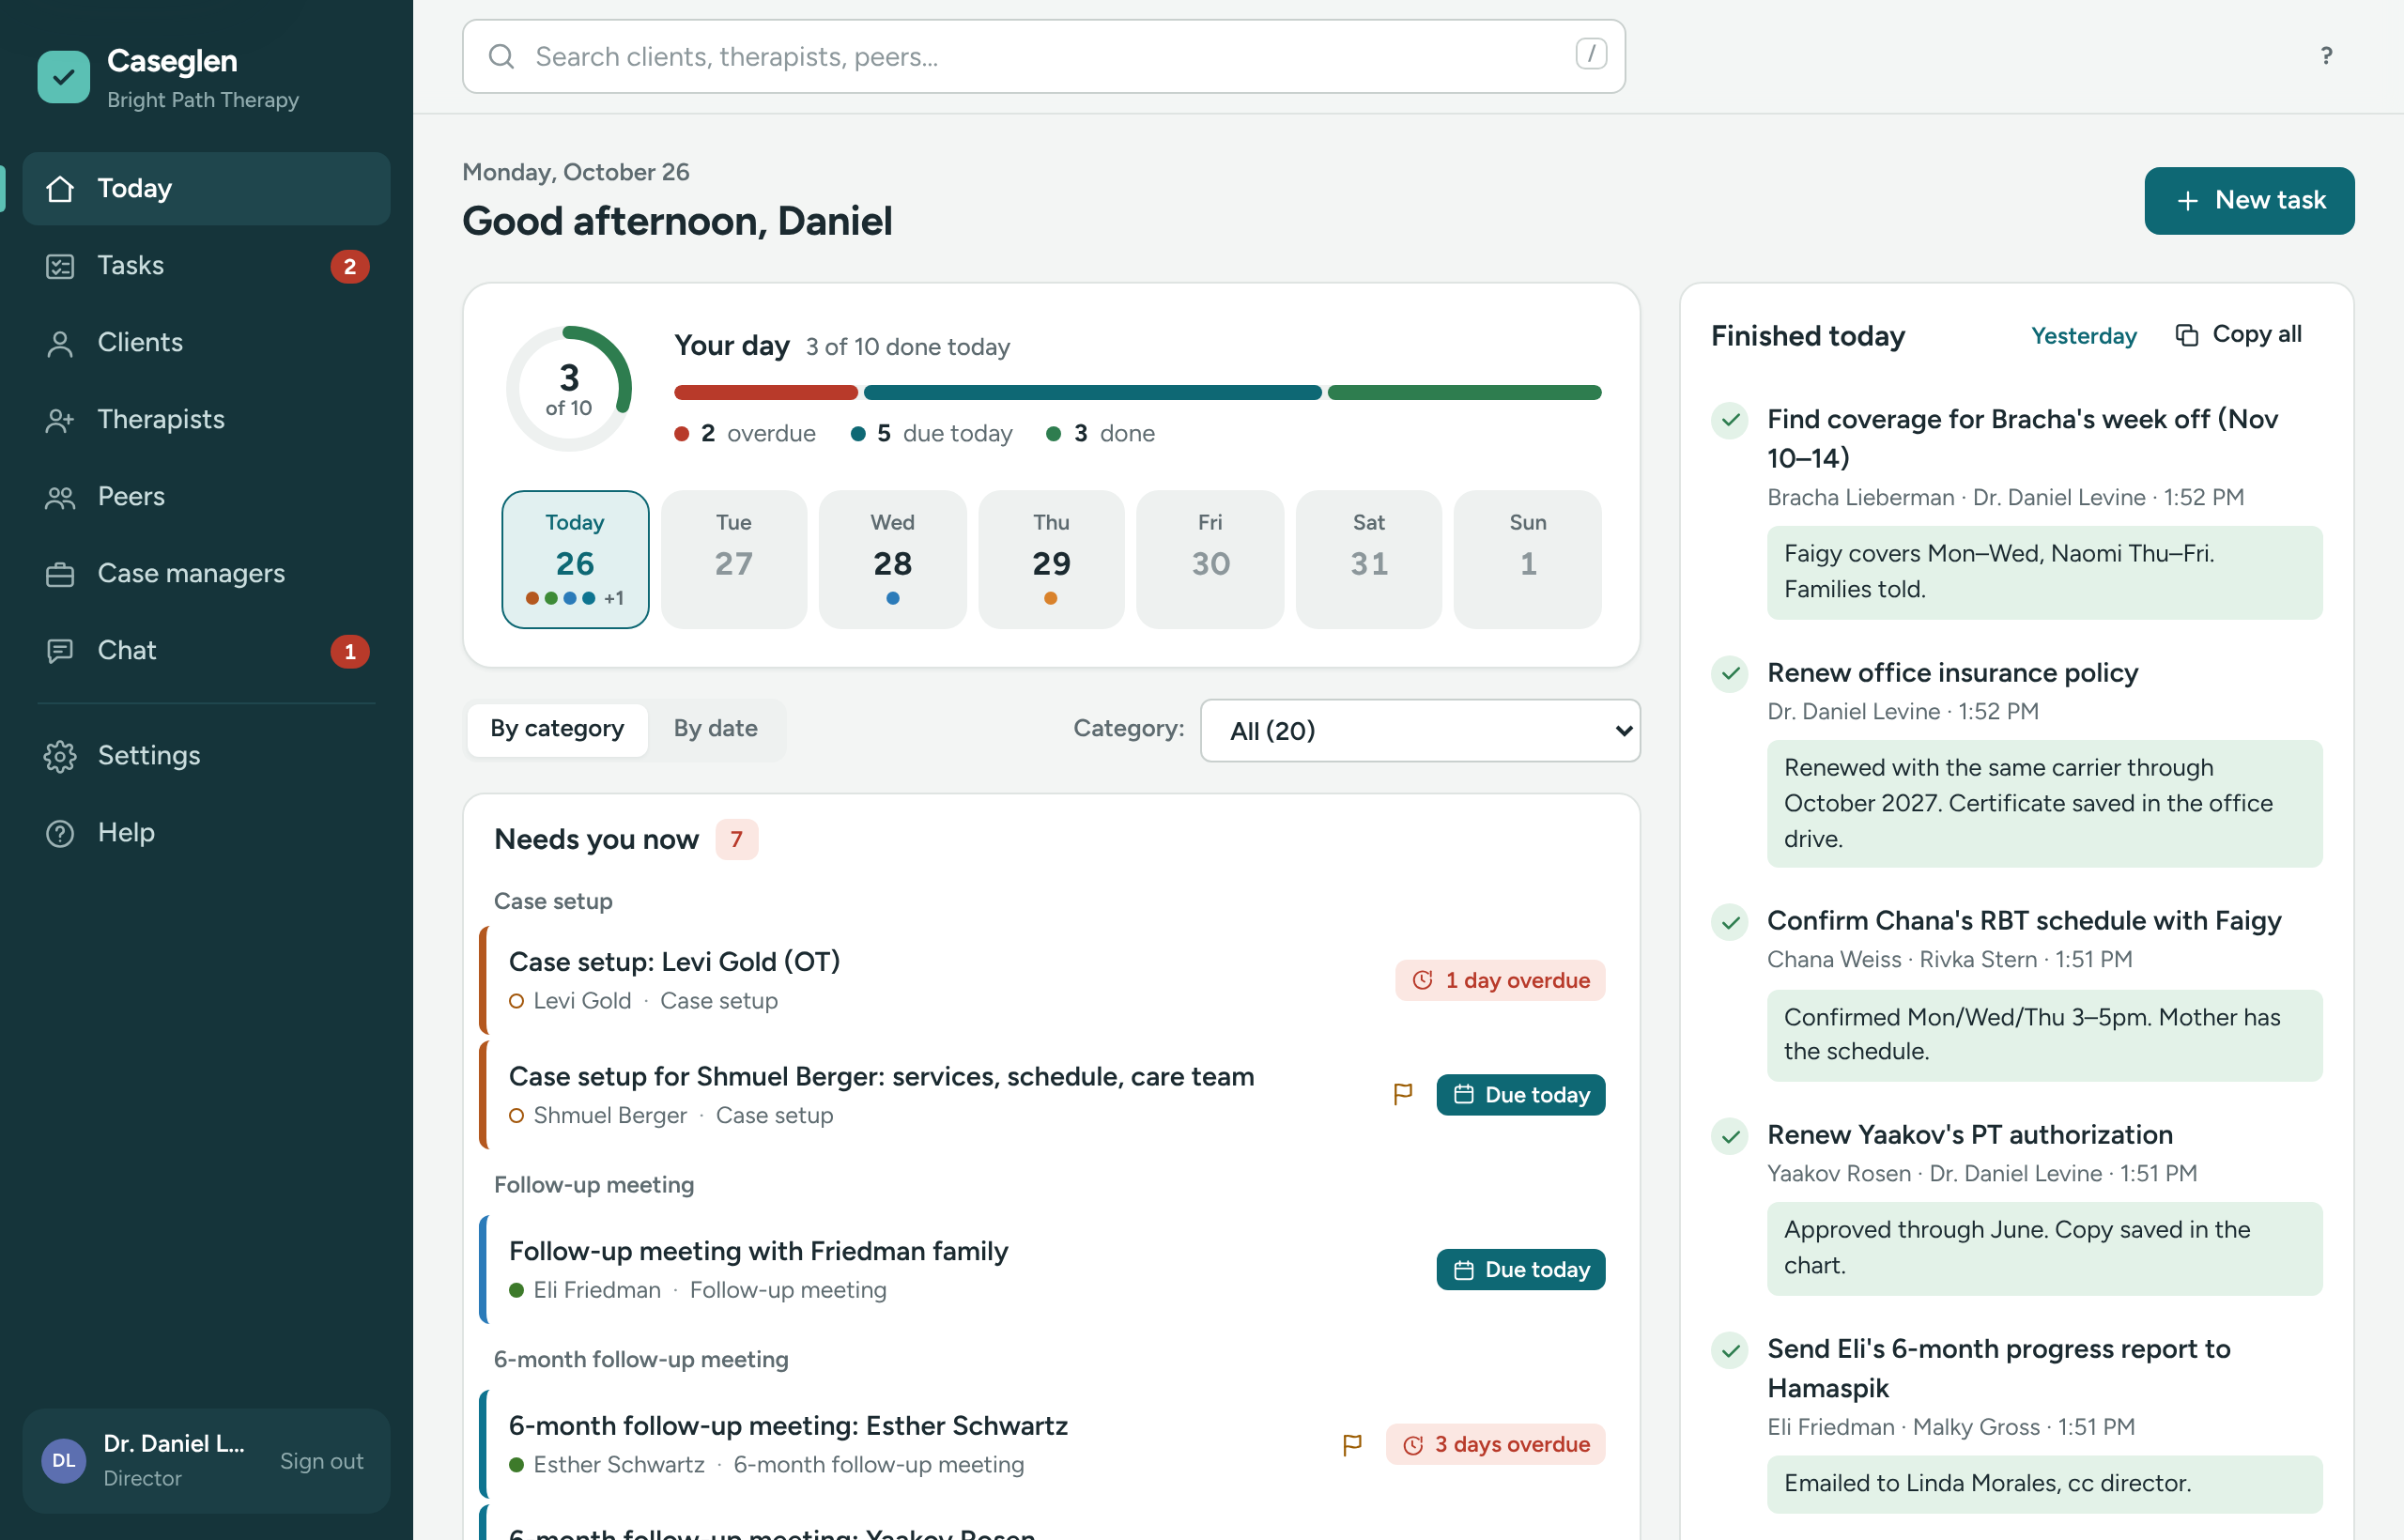Image resolution: width=2404 pixels, height=1540 pixels.
Task: Open task Case setup: Levi Gold (OT)
Action: (x=1043, y=980)
